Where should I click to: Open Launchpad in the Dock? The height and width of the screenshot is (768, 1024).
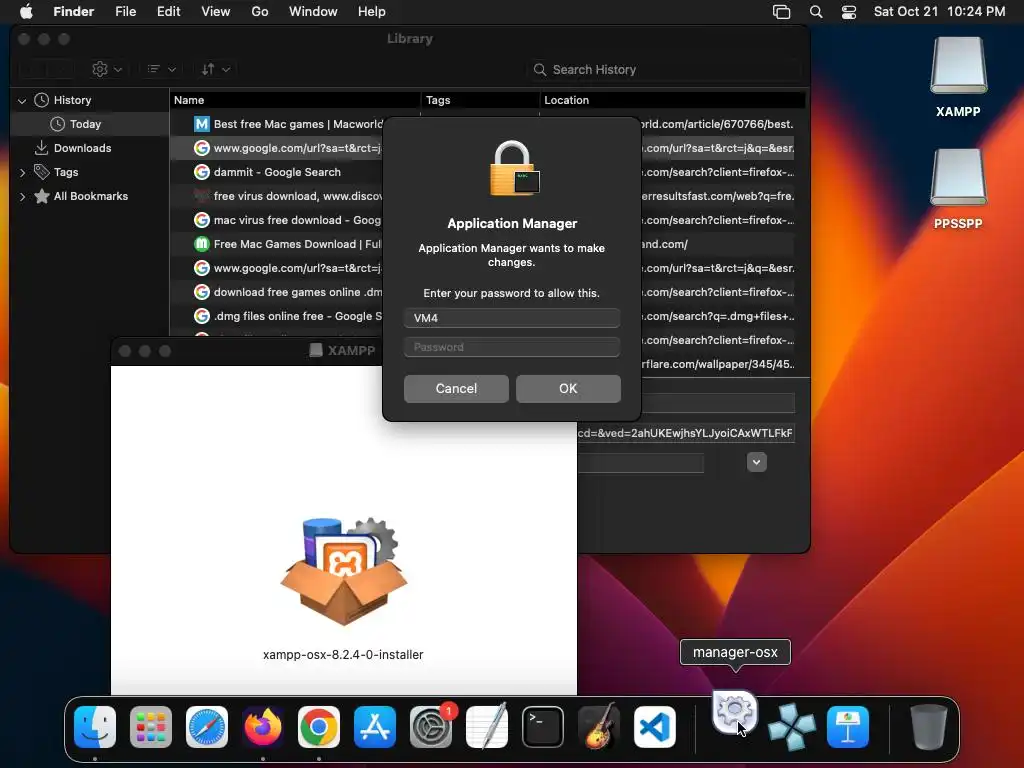(x=151, y=727)
